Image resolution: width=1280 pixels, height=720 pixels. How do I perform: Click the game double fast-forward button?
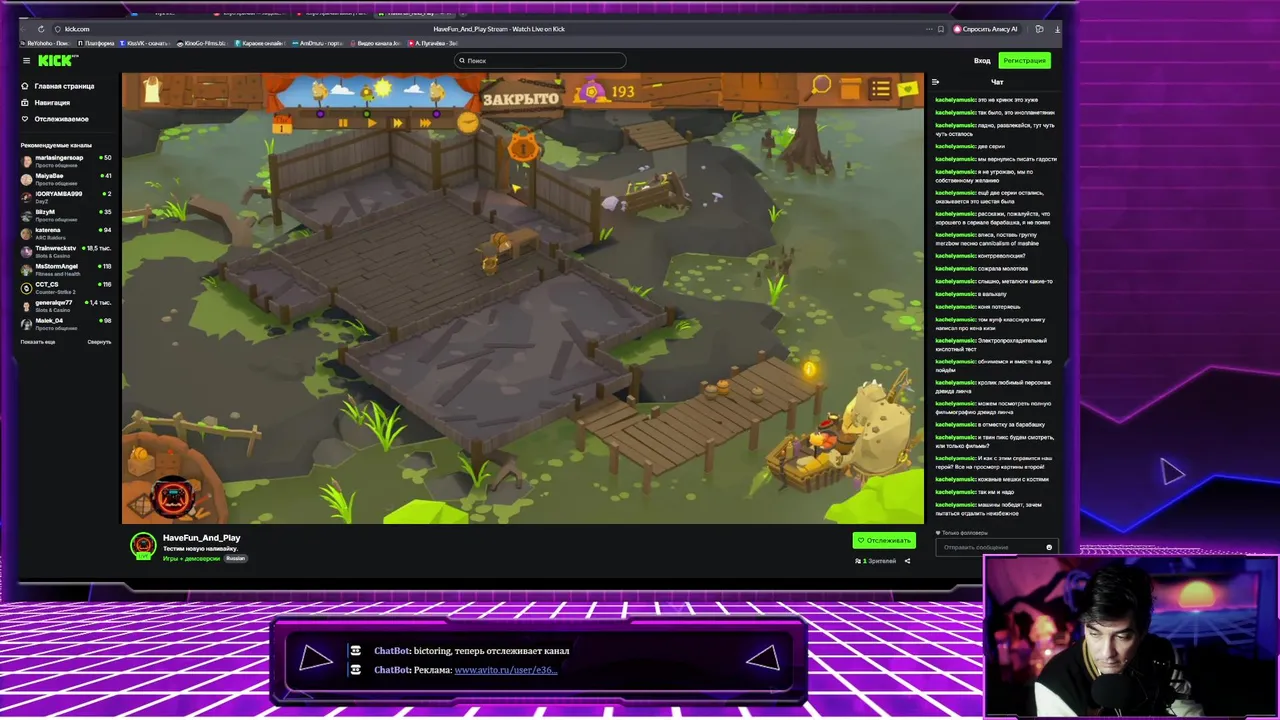[397, 123]
